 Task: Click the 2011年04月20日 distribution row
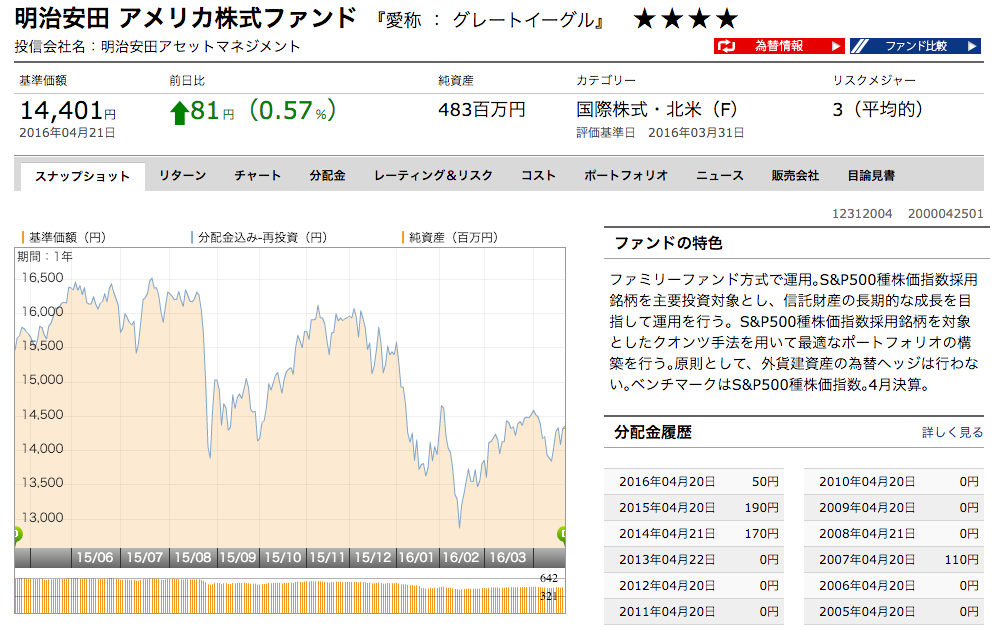694,612
